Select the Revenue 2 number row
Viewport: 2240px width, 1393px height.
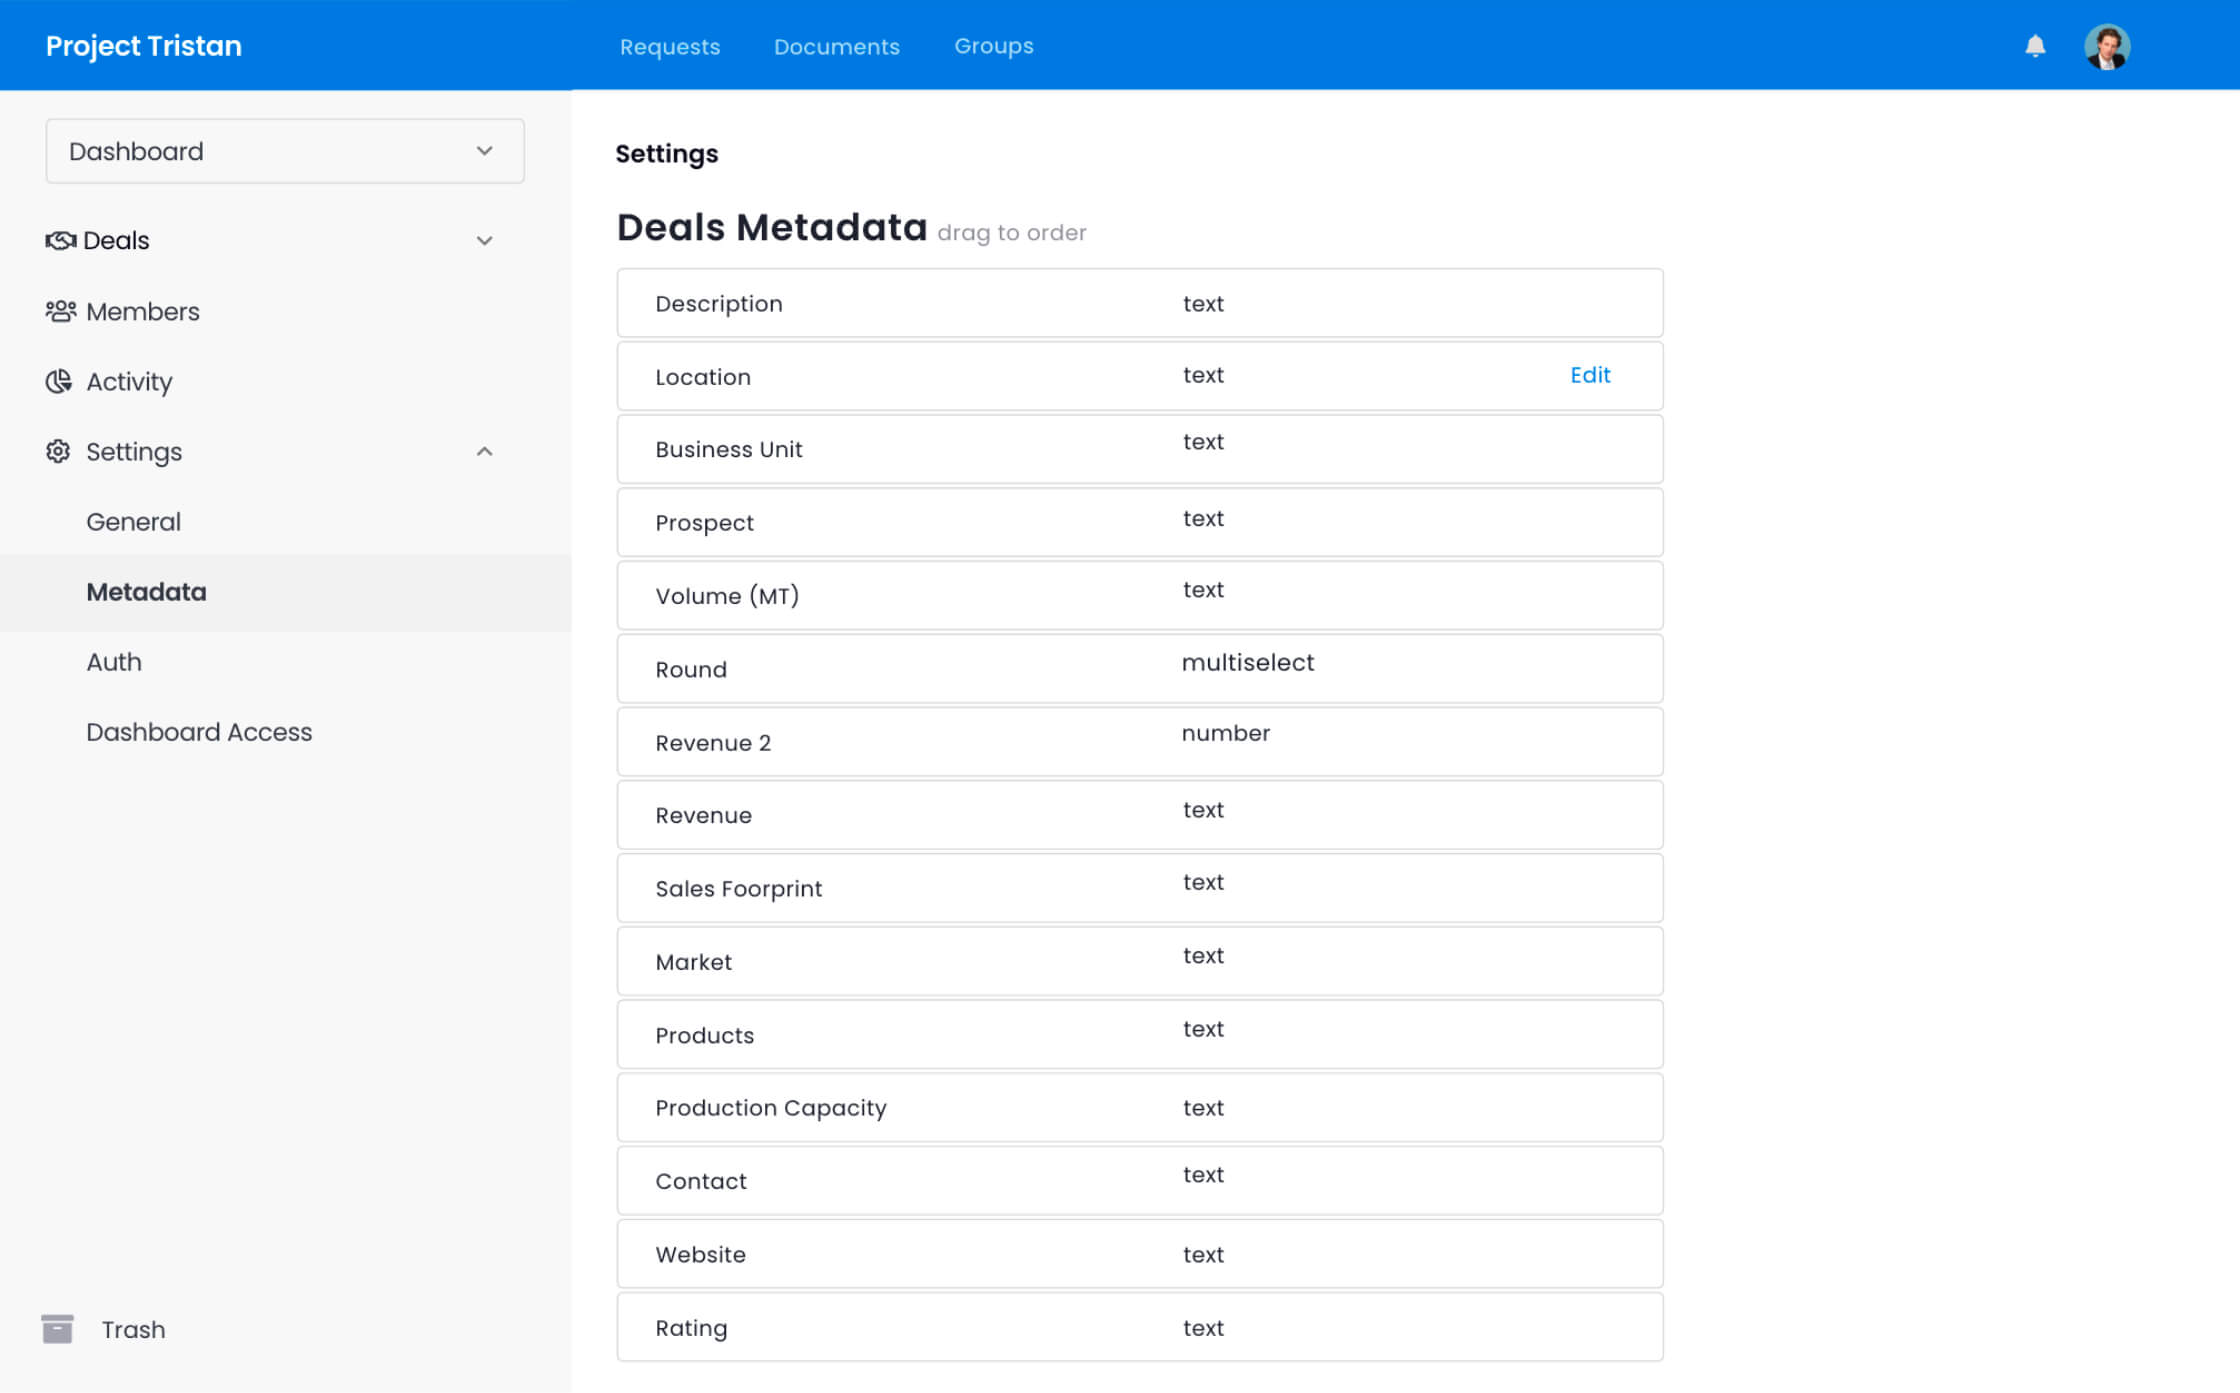[x=1139, y=742]
